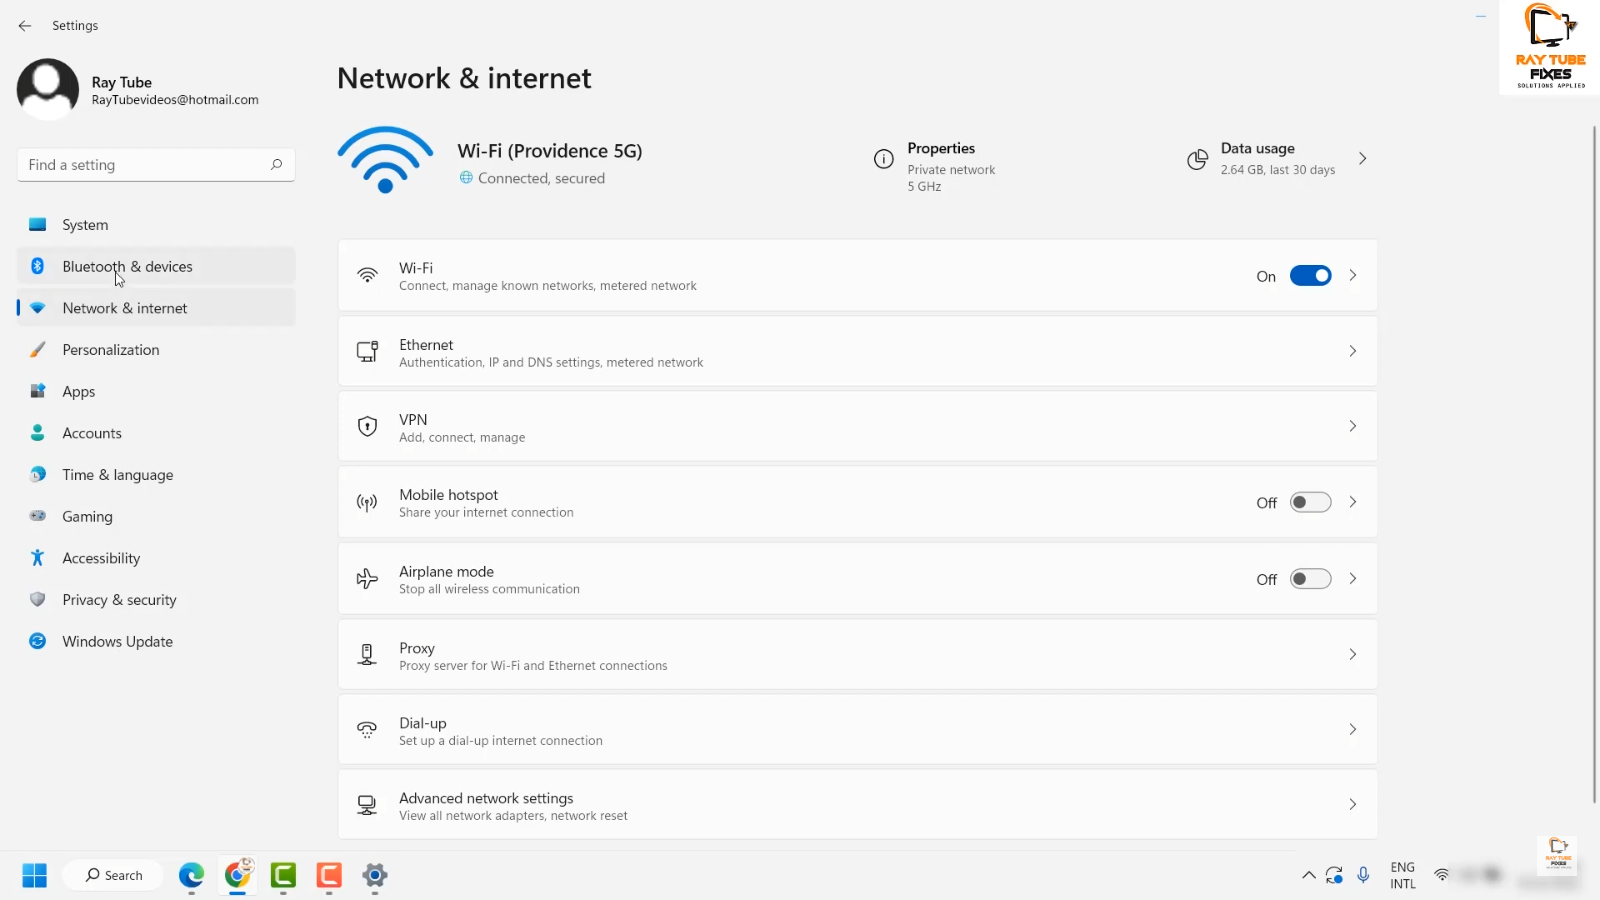The height and width of the screenshot is (900, 1600).
Task: Turn off the Wi-Fi toggle
Action: pyautogui.click(x=1310, y=276)
